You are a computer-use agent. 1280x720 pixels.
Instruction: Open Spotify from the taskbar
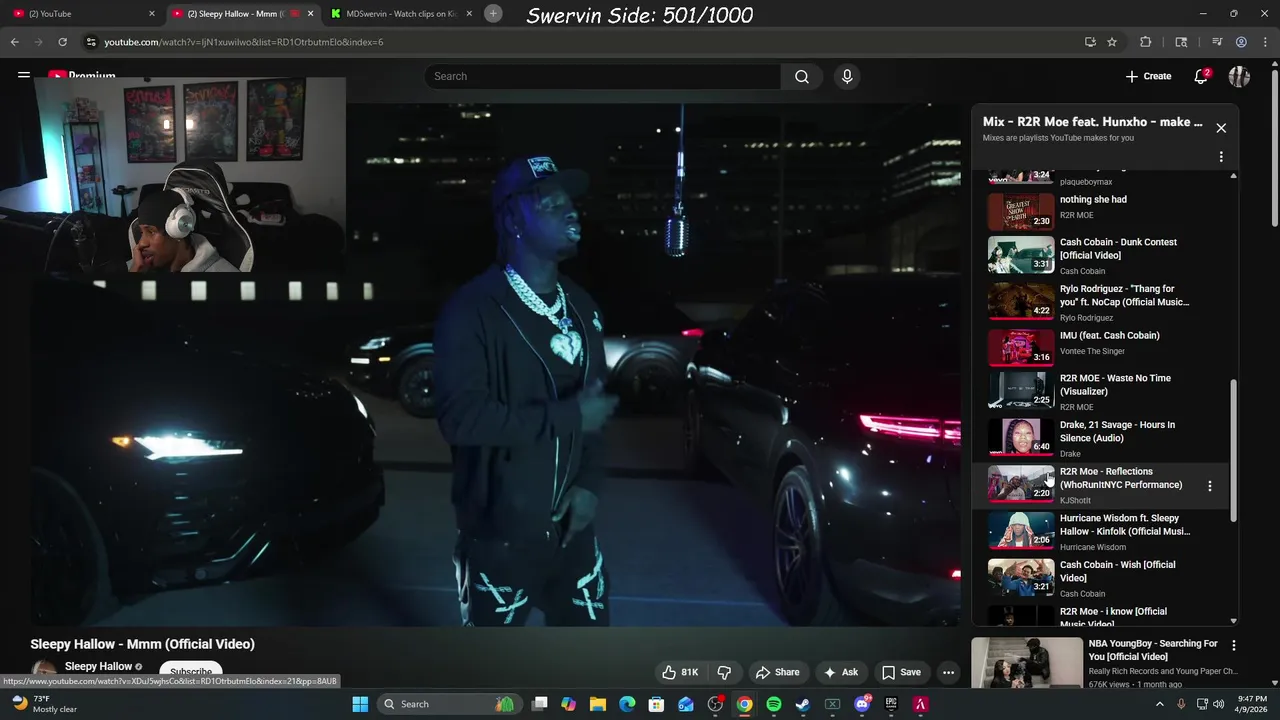(x=774, y=704)
